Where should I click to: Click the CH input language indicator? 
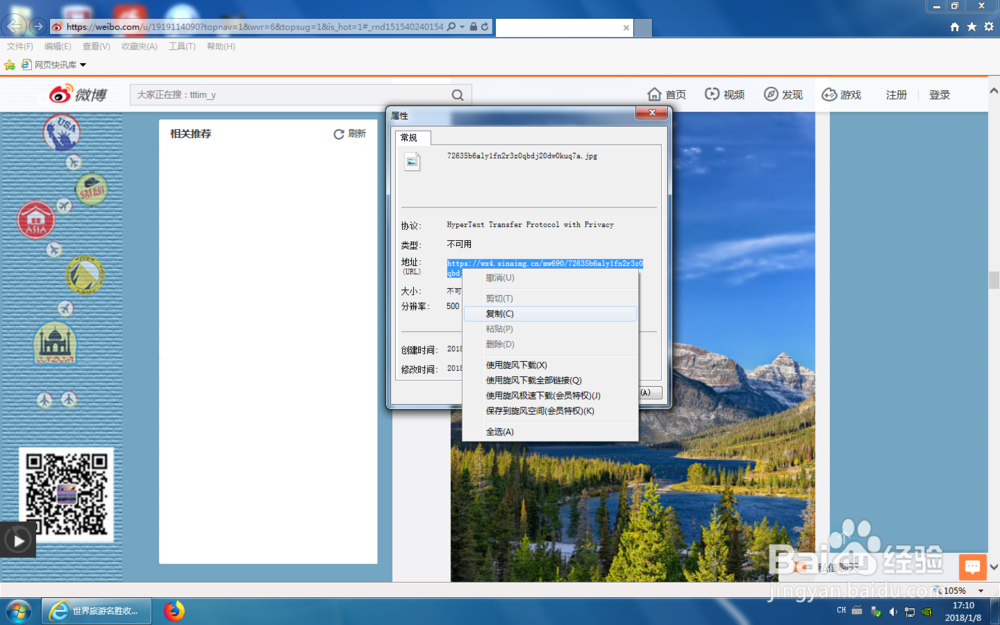click(x=841, y=610)
